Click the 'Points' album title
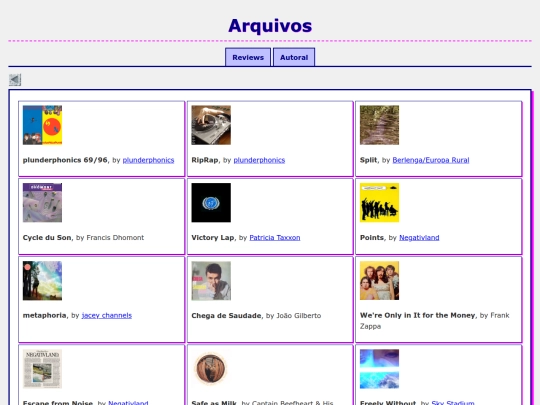Viewport: 540px width, 405px height. click(x=372, y=238)
